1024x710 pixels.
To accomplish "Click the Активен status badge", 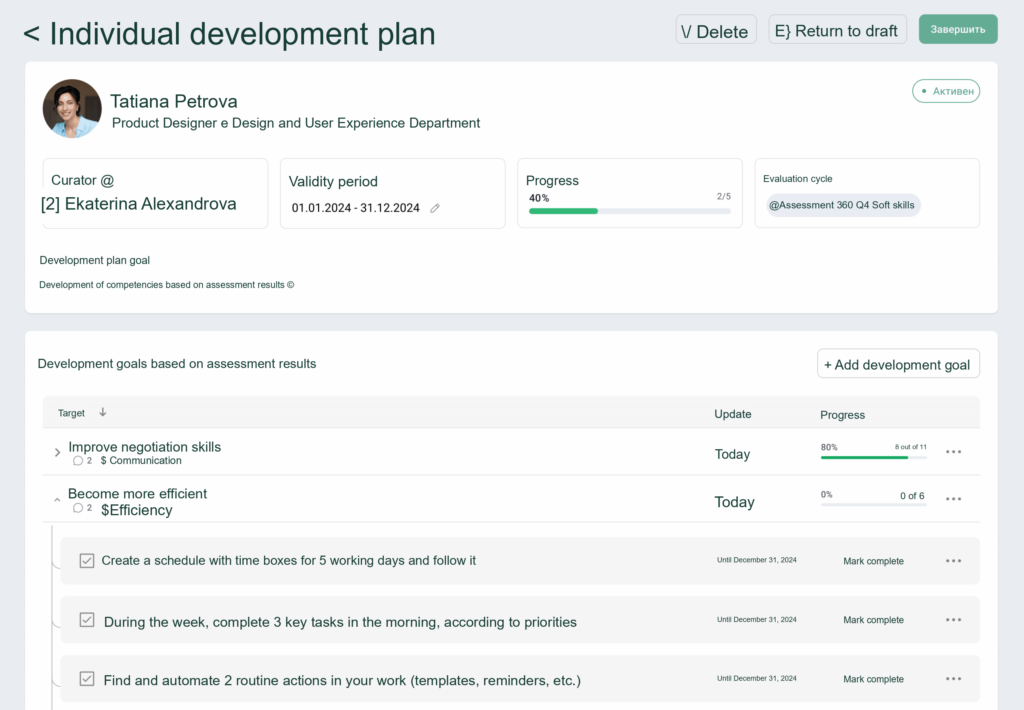I will point(946,91).
